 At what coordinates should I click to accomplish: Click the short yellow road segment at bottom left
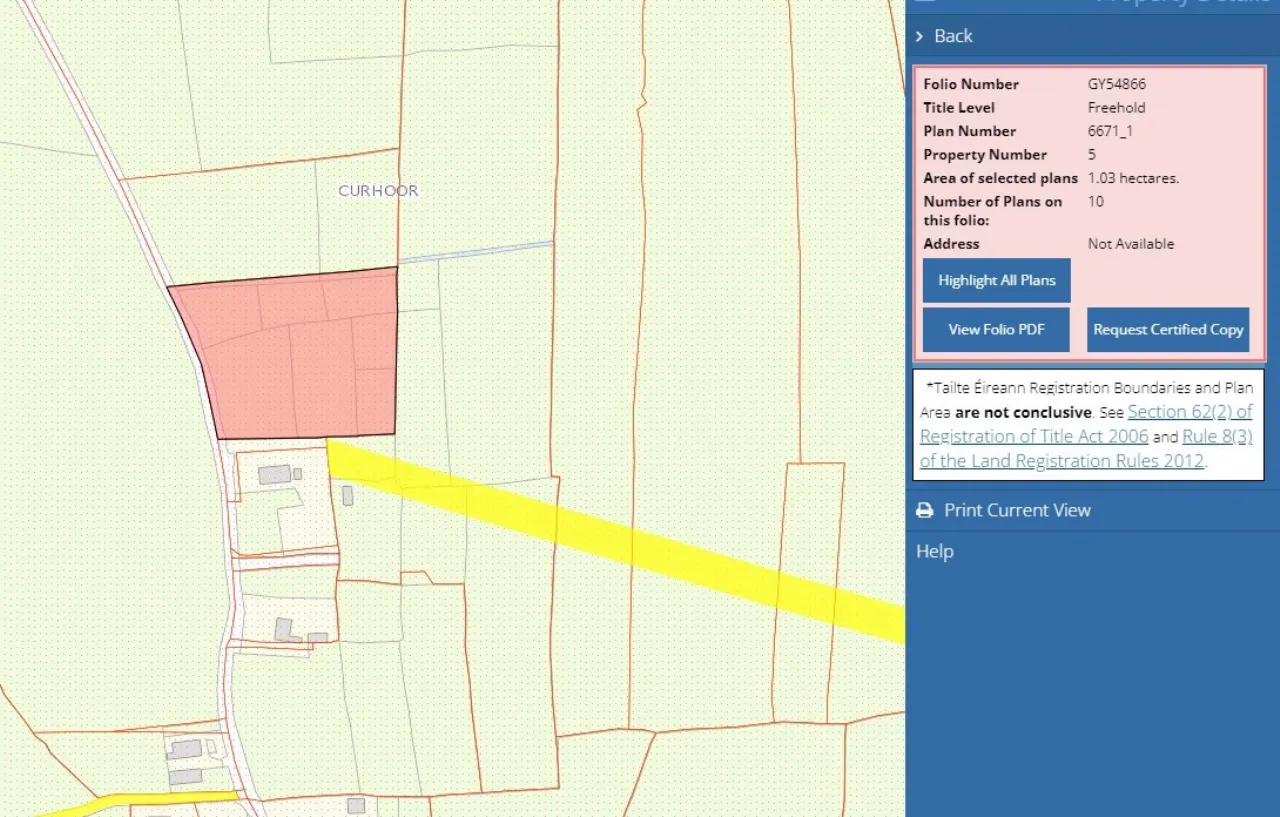coord(150,799)
